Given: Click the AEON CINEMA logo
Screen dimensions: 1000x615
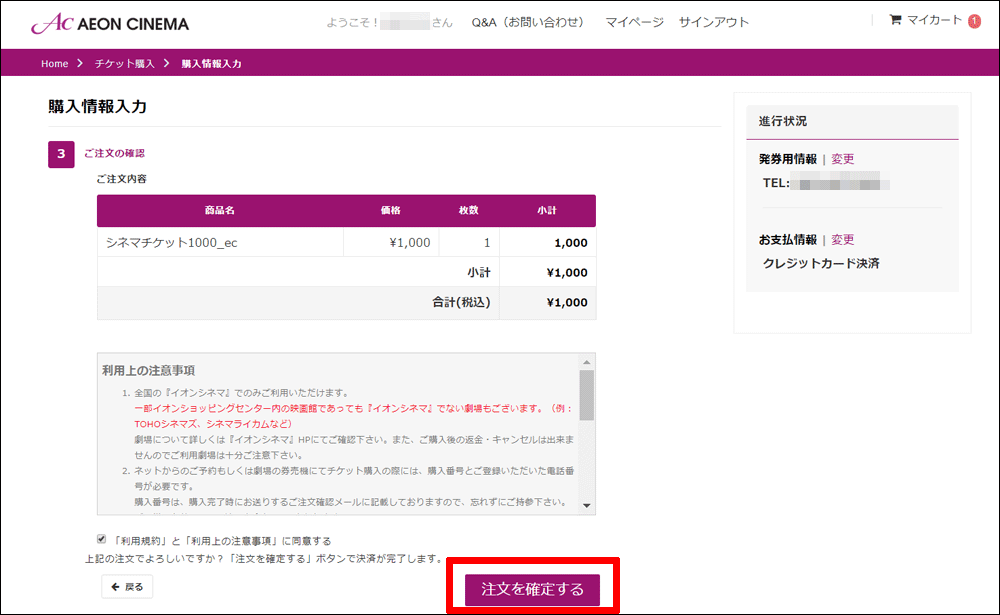Looking at the screenshot, I should point(110,24).
